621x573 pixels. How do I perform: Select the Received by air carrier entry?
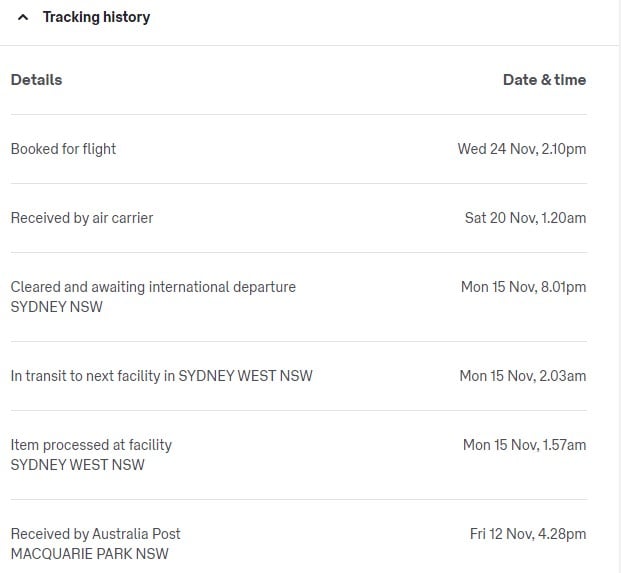pos(82,218)
